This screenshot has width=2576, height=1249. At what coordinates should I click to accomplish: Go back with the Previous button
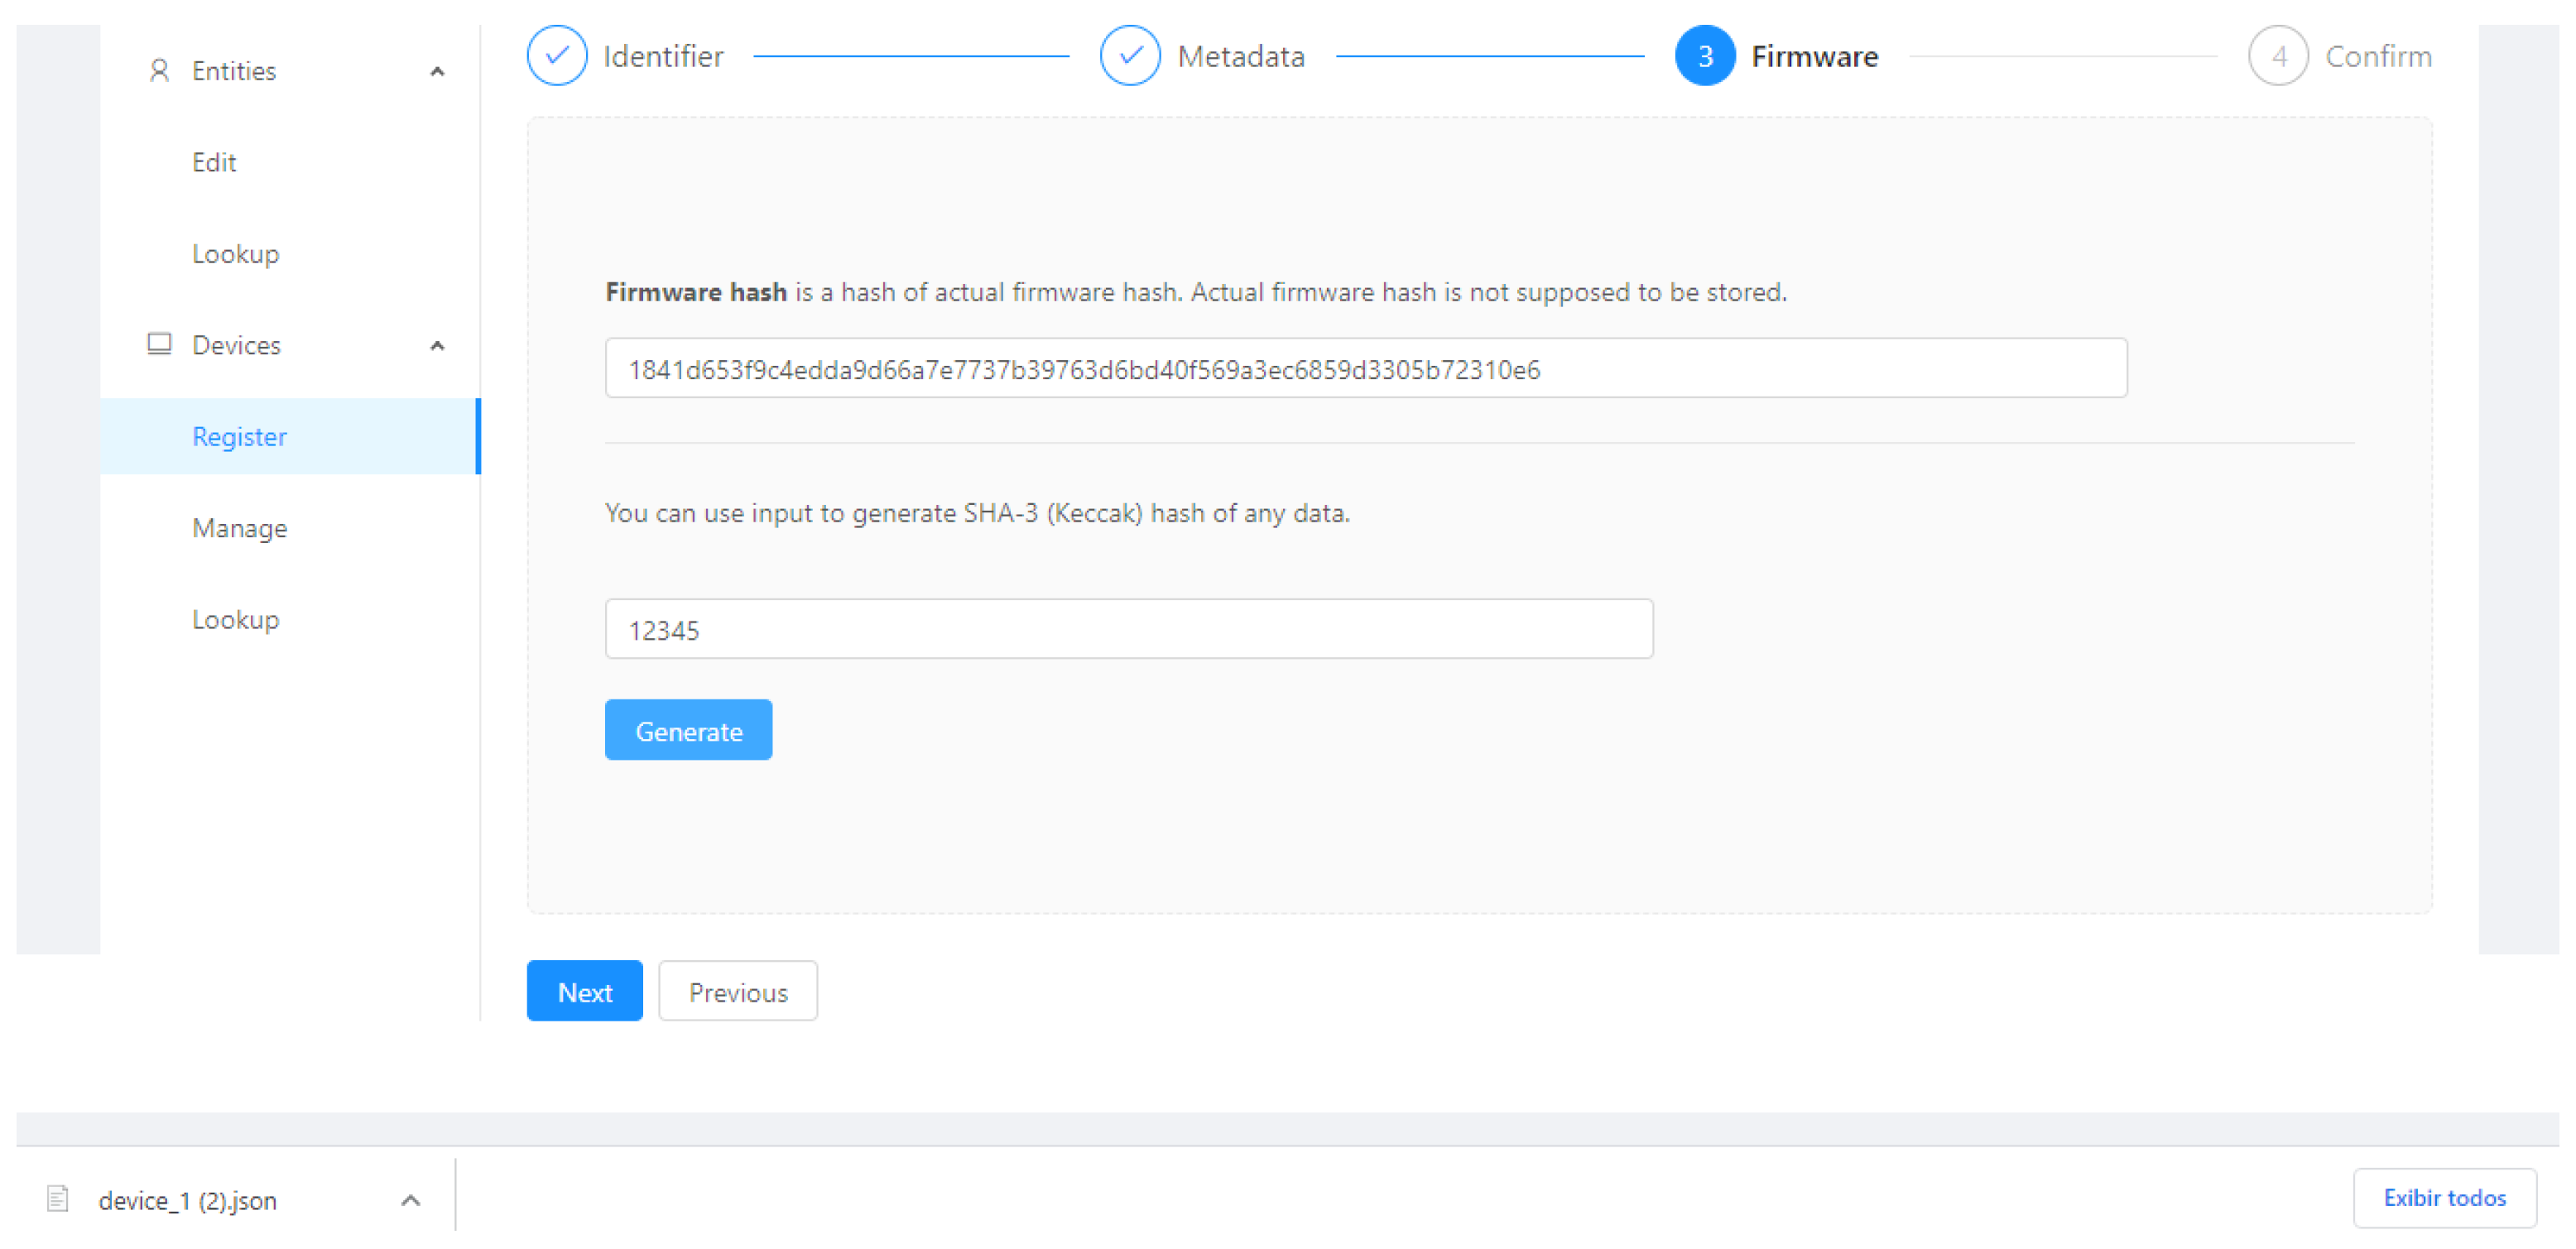click(x=737, y=991)
